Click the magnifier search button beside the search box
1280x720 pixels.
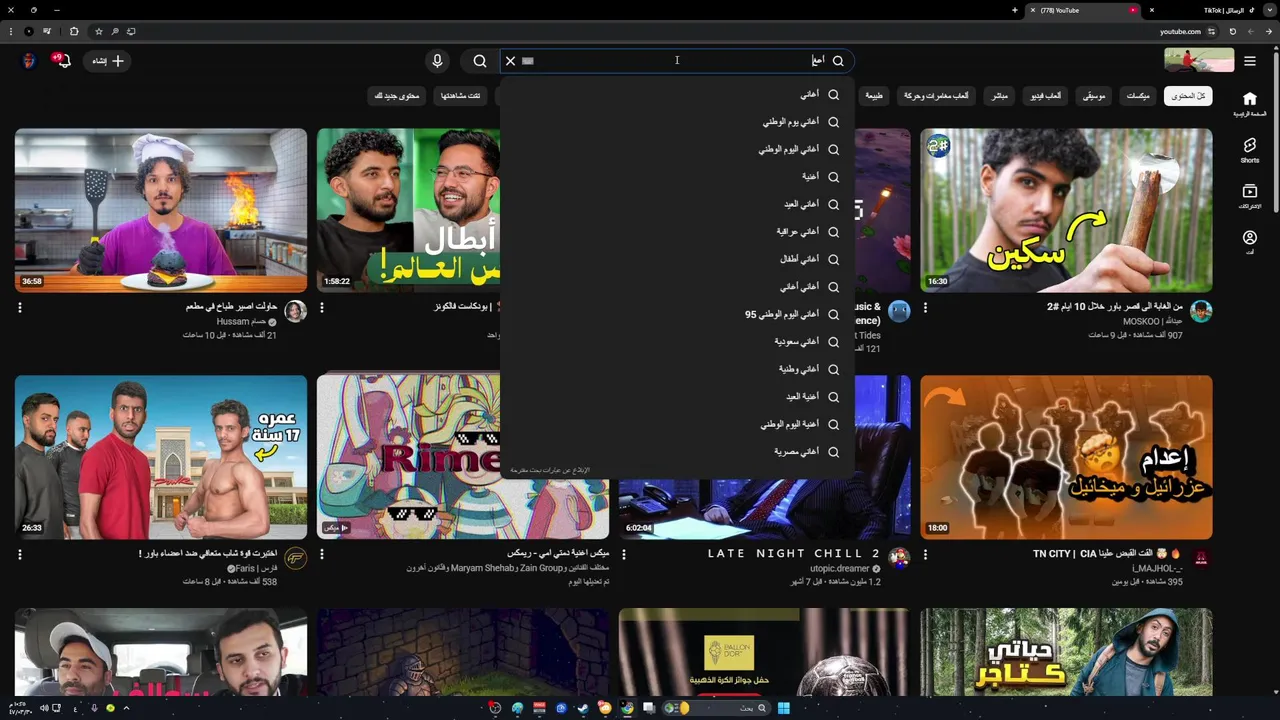pyautogui.click(x=480, y=61)
